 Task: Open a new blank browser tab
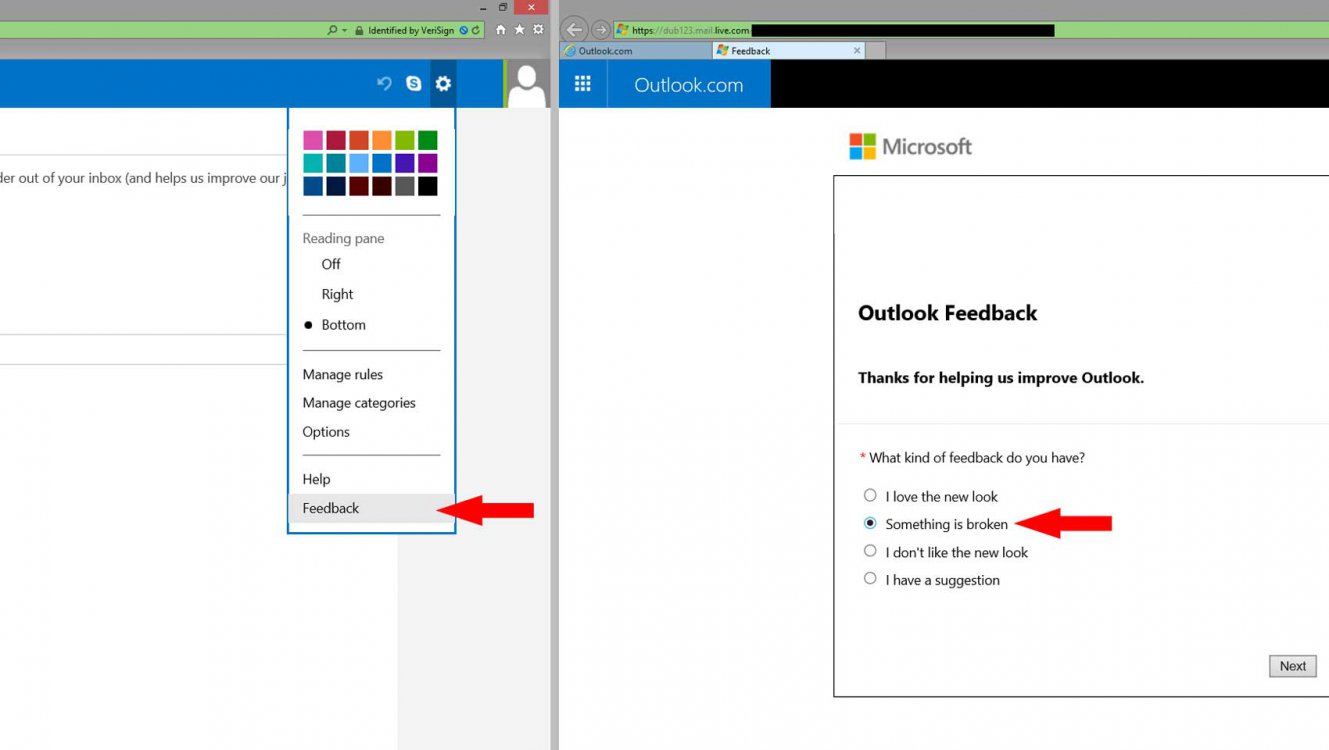[x=875, y=50]
